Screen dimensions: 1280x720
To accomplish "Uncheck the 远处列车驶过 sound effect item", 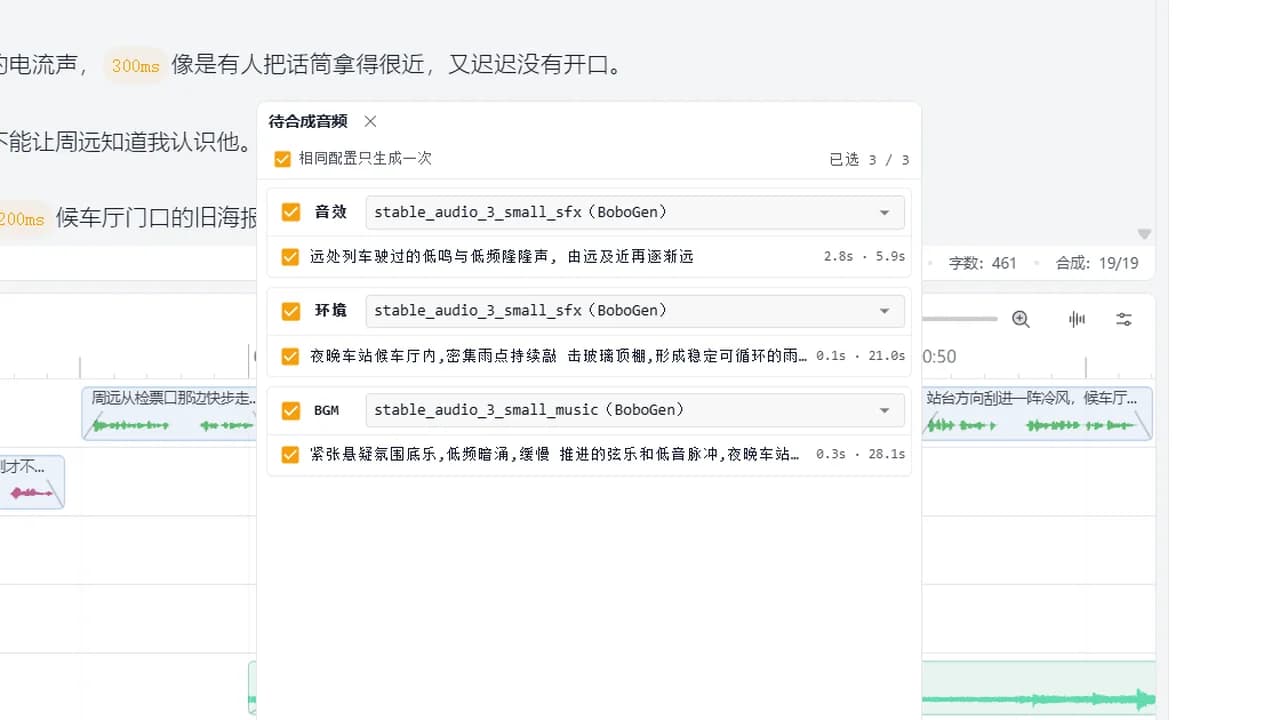I will (x=290, y=257).
